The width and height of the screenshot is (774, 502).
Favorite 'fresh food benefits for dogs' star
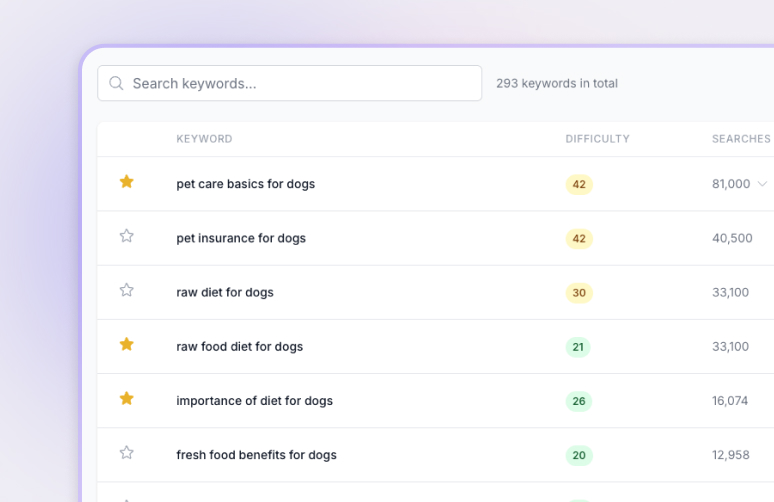click(126, 453)
